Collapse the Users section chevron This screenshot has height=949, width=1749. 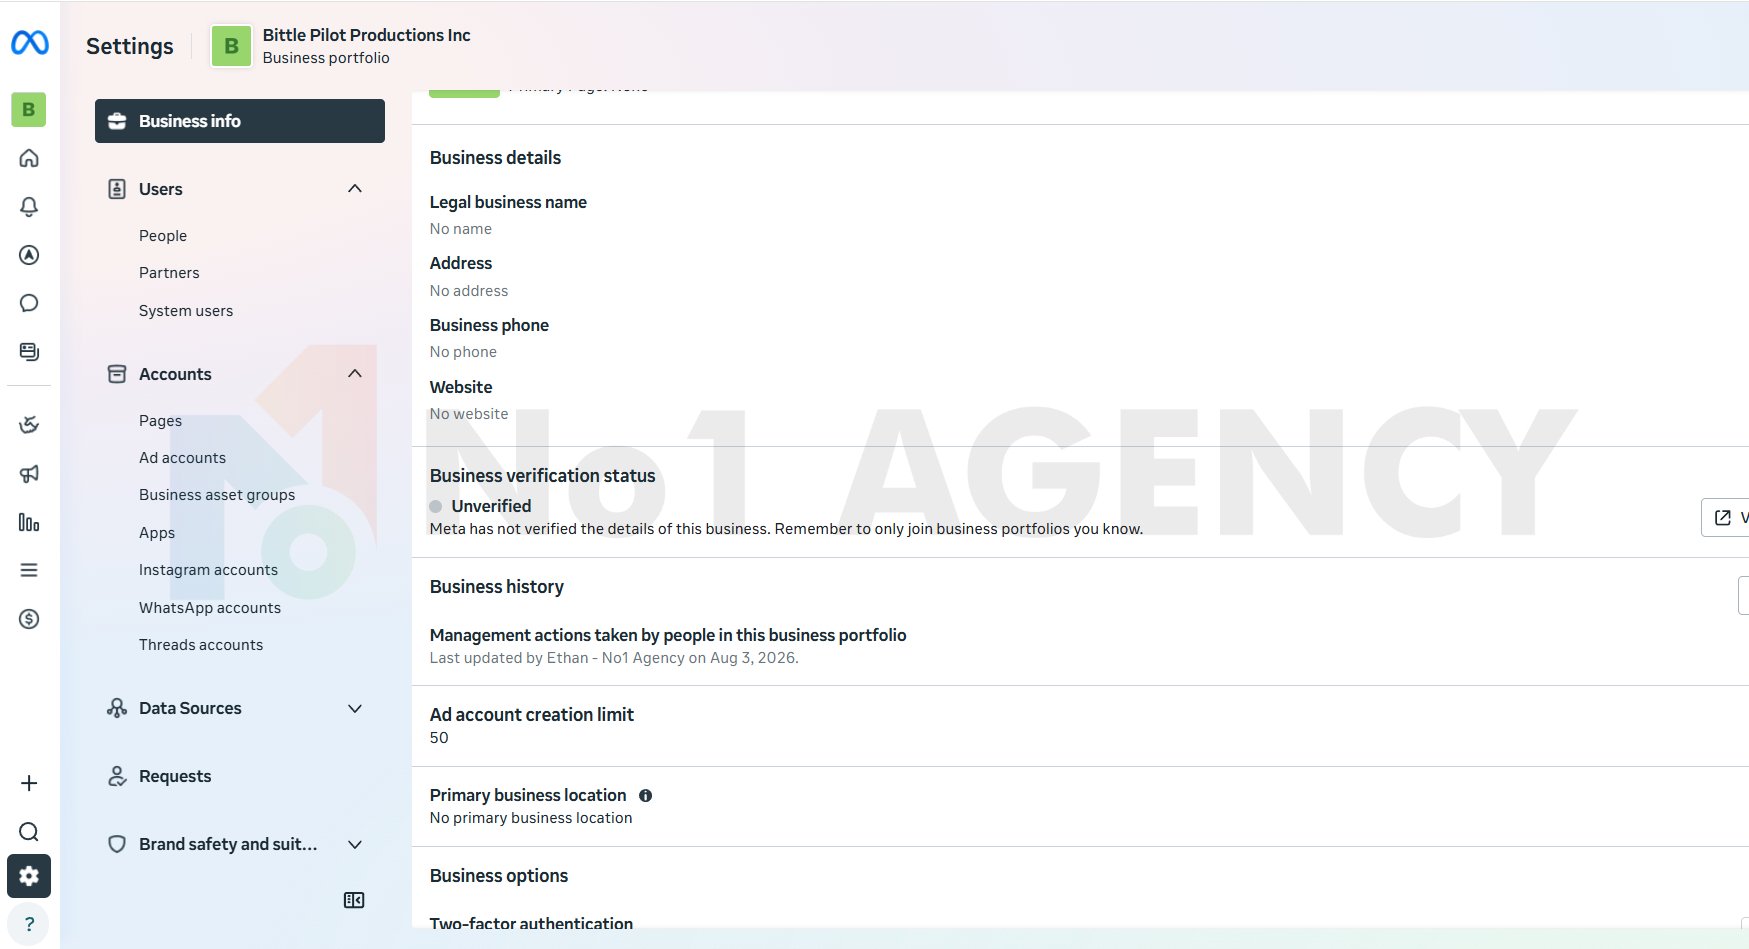(x=355, y=189)
